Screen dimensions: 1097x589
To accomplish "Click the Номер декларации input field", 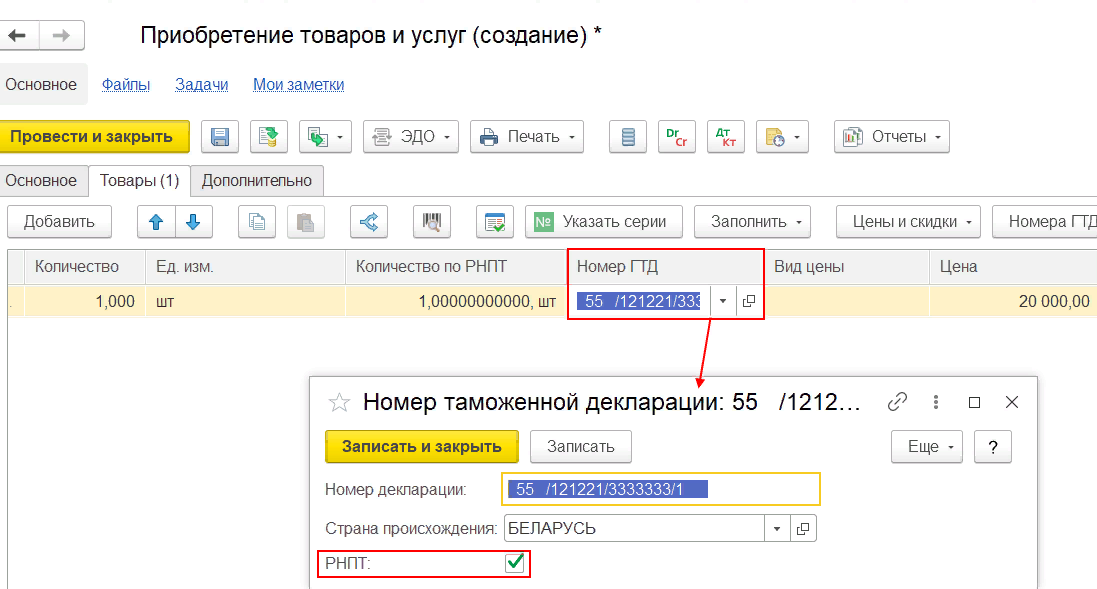I will [660, 489].
